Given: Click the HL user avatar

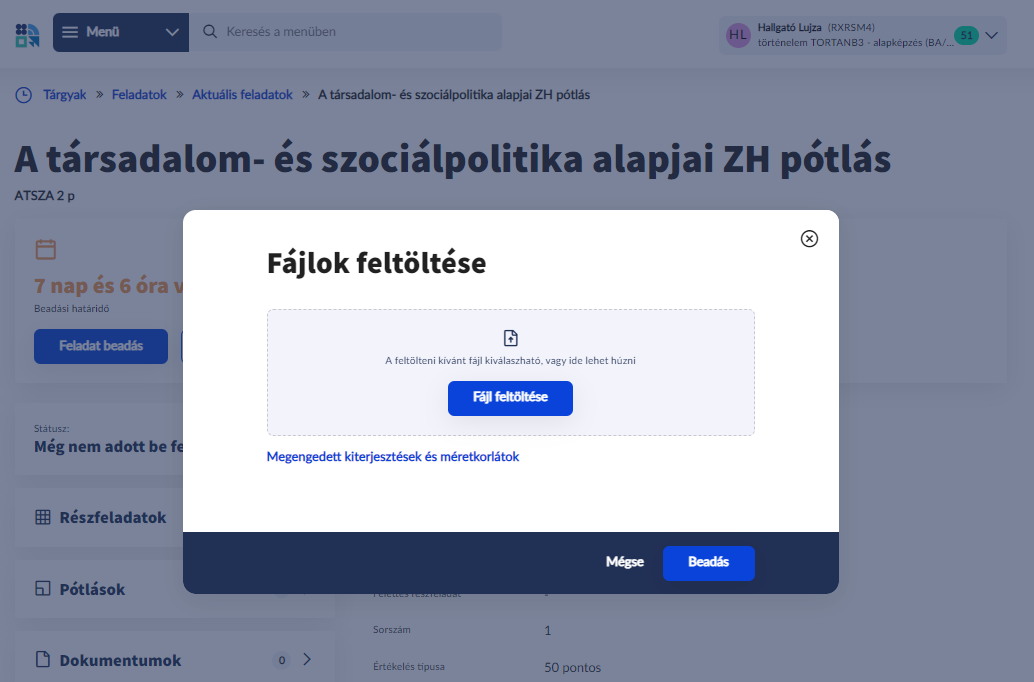Looking at the screenshot, I should click(x=738, y=35).
